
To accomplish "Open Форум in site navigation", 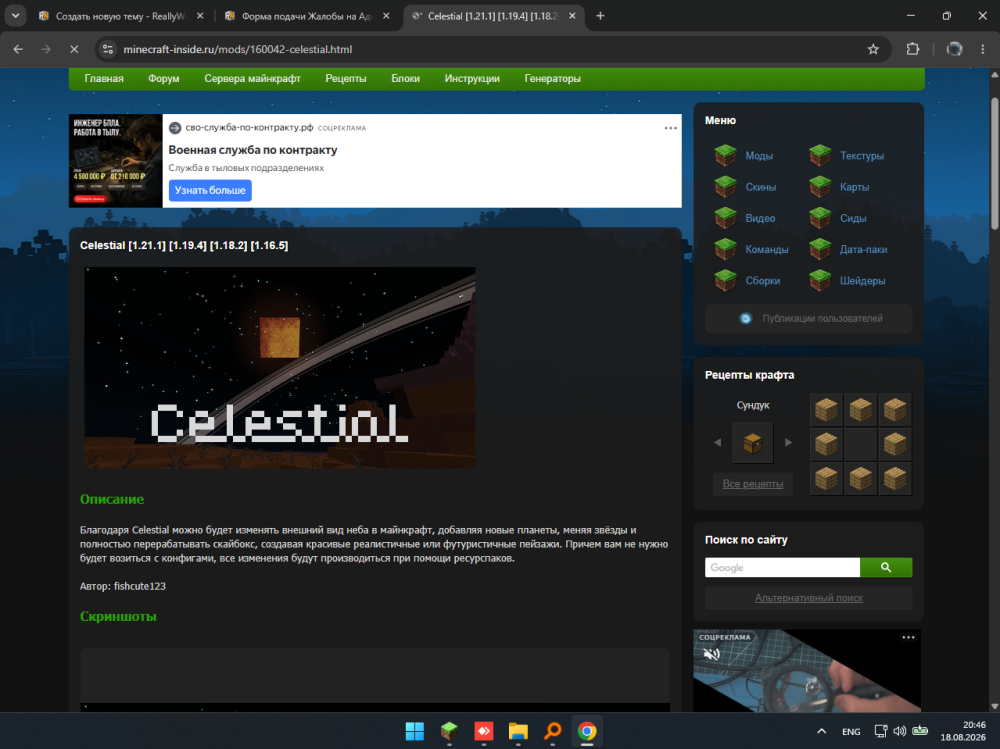I will [x=164, y=78].
